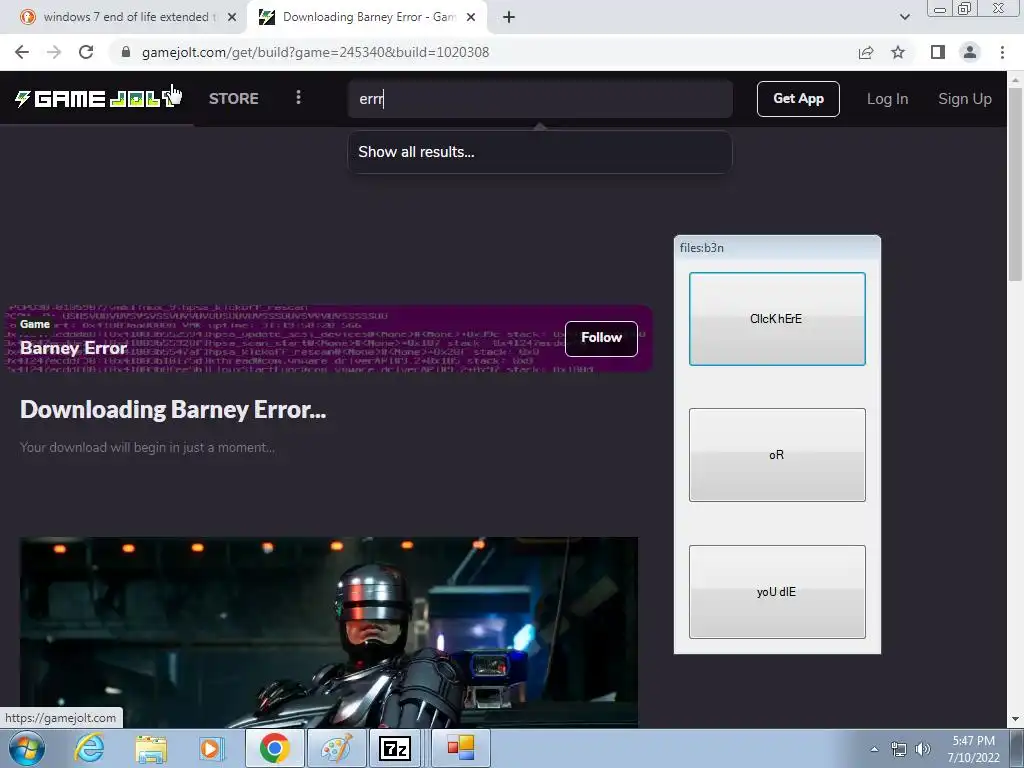Open the Log In link

pos(887,99)
